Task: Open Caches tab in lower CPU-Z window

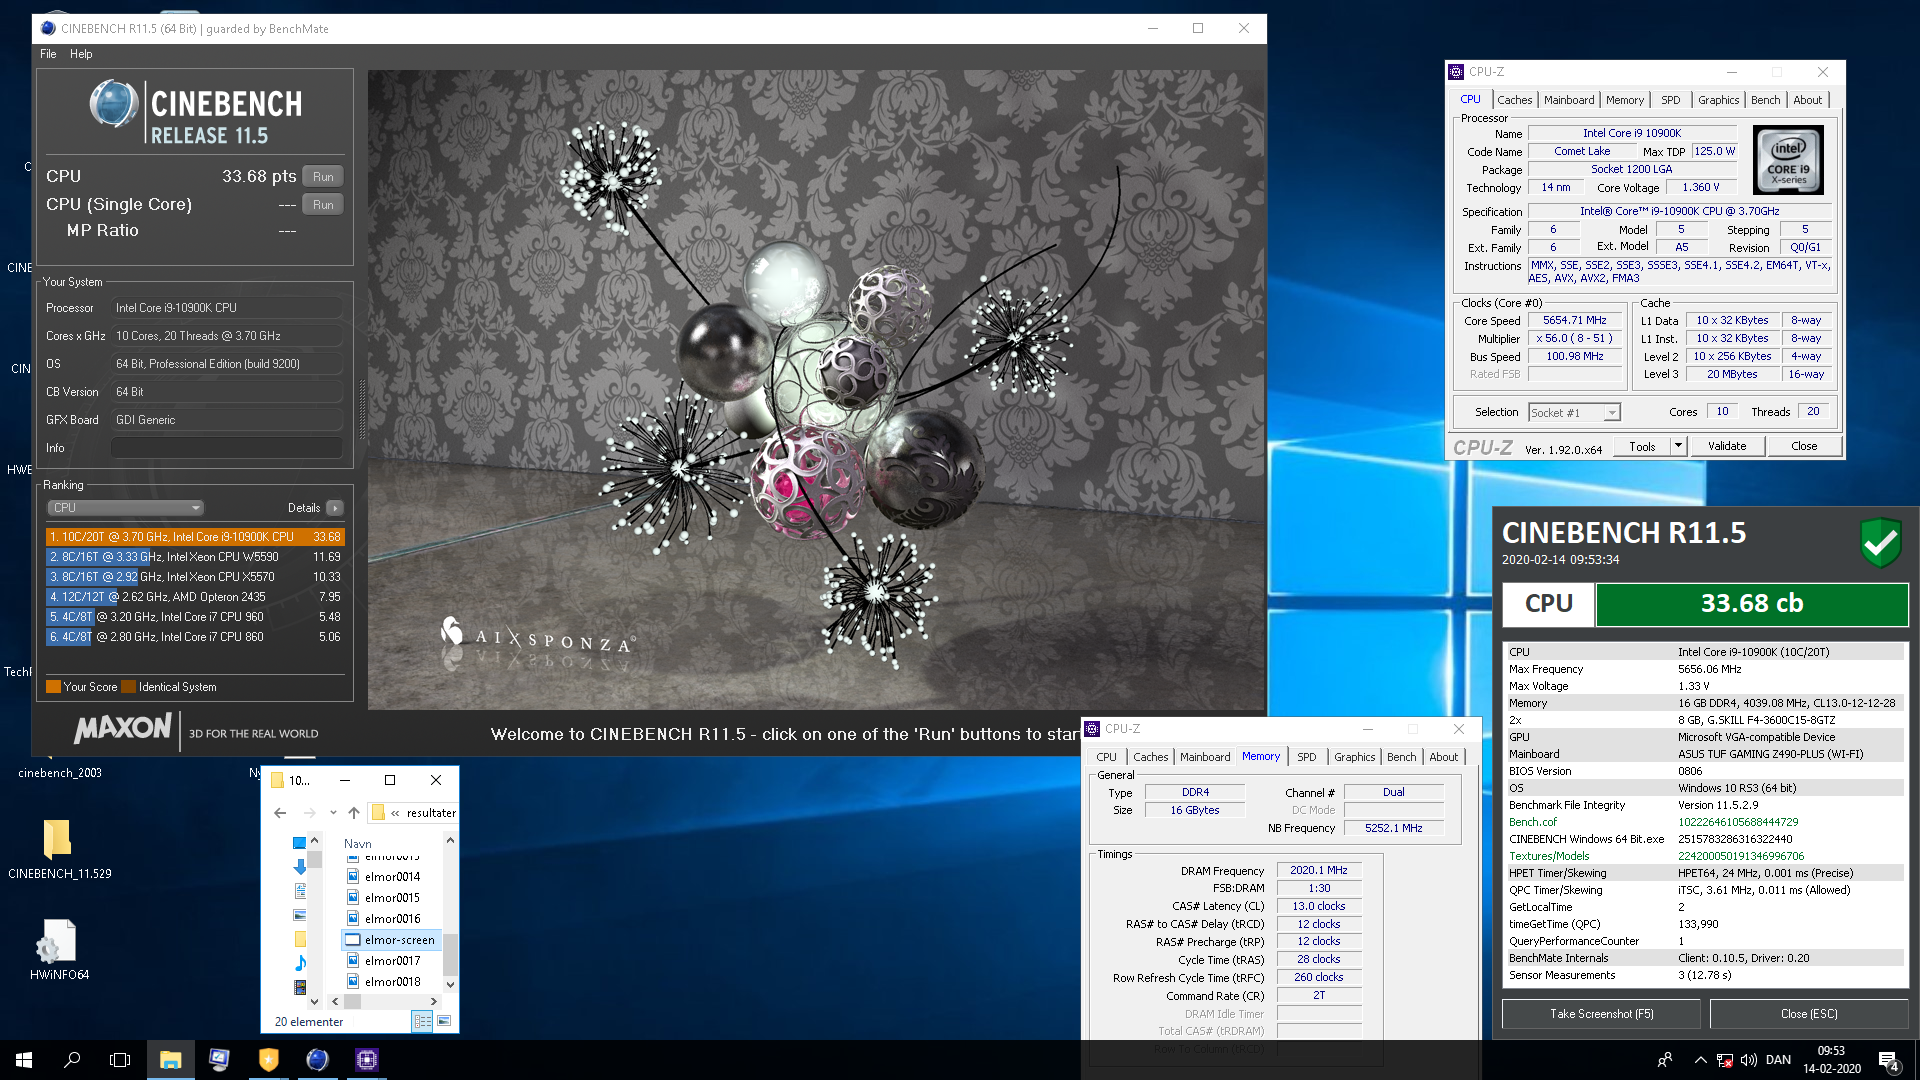Action: coord(1150,757)
